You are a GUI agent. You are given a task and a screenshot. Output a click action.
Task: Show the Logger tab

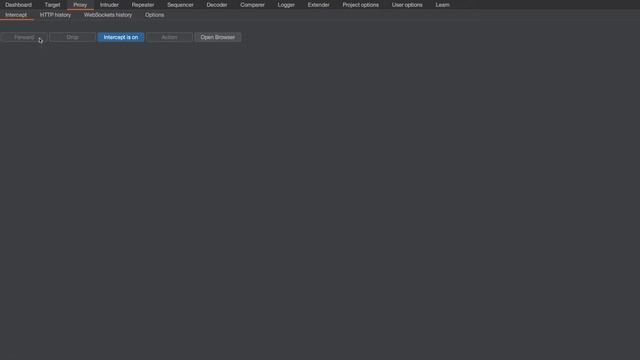click(x=286, y=5)
